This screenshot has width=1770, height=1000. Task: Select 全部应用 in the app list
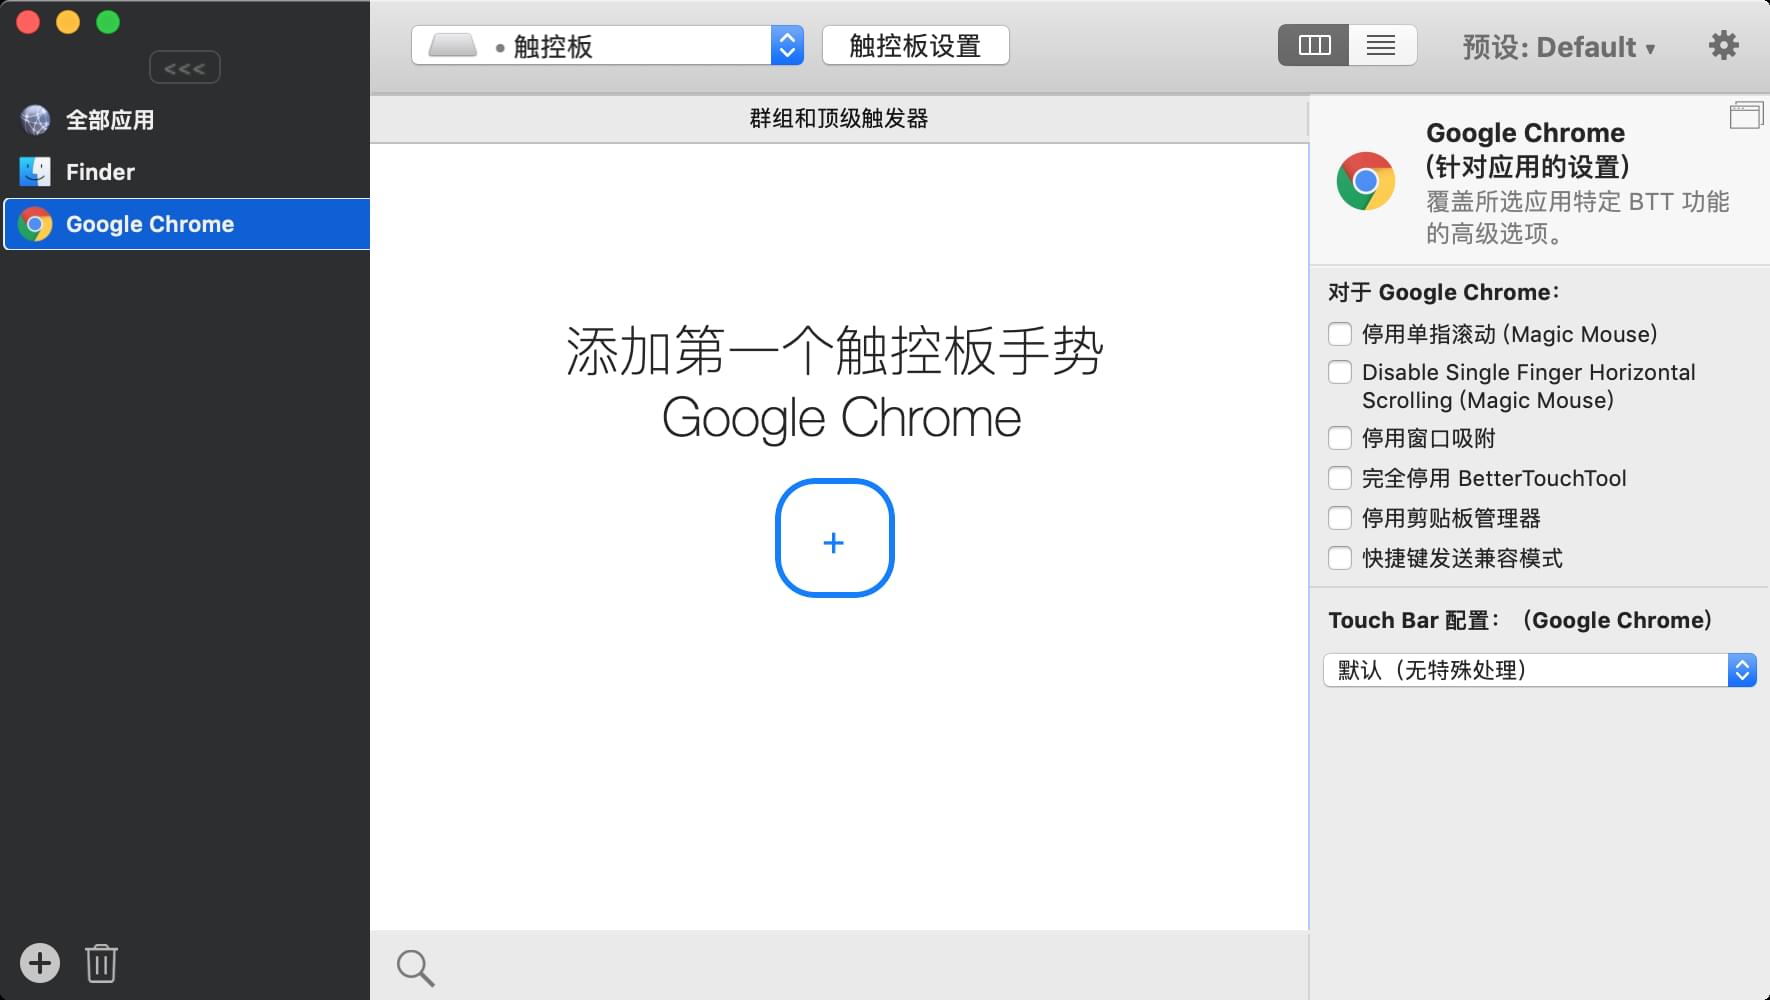tap(185, 120)
